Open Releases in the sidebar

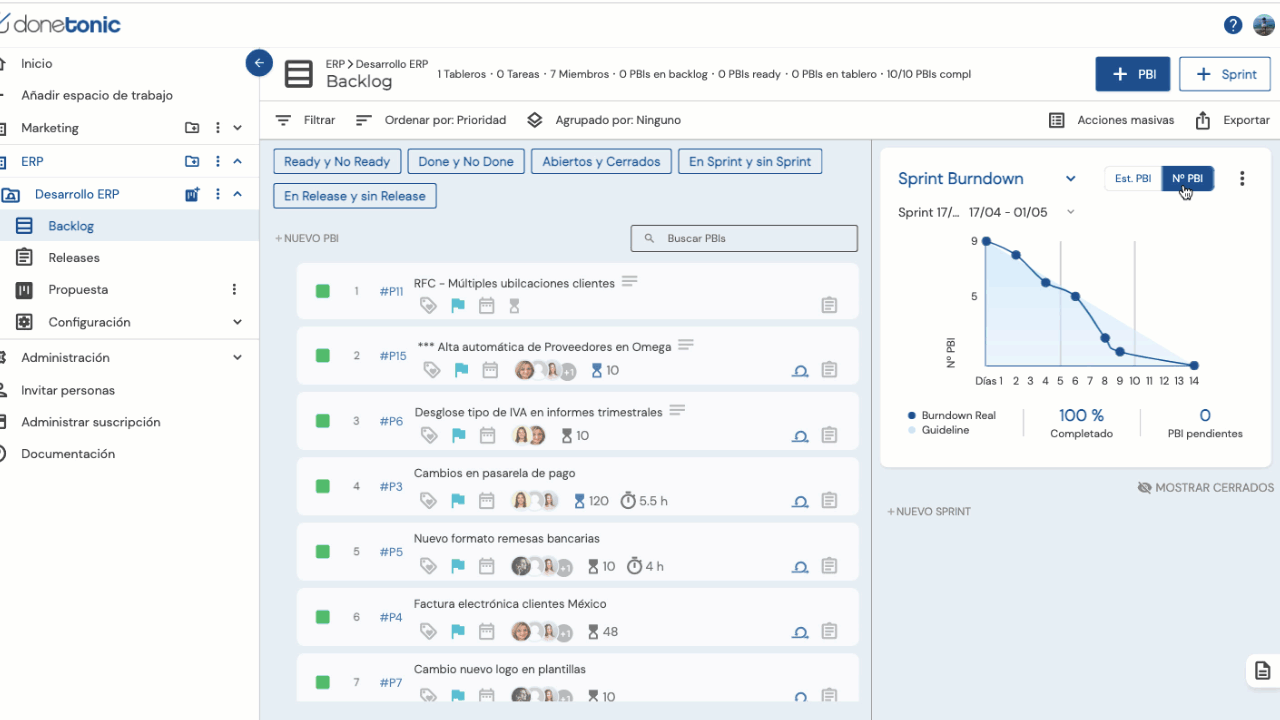[x=74, y=258]
